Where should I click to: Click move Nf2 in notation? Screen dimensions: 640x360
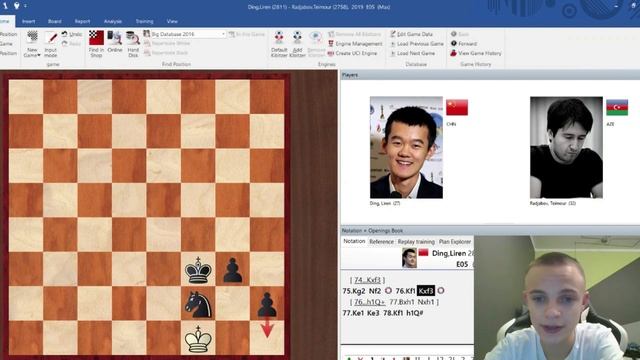point(374,291)
